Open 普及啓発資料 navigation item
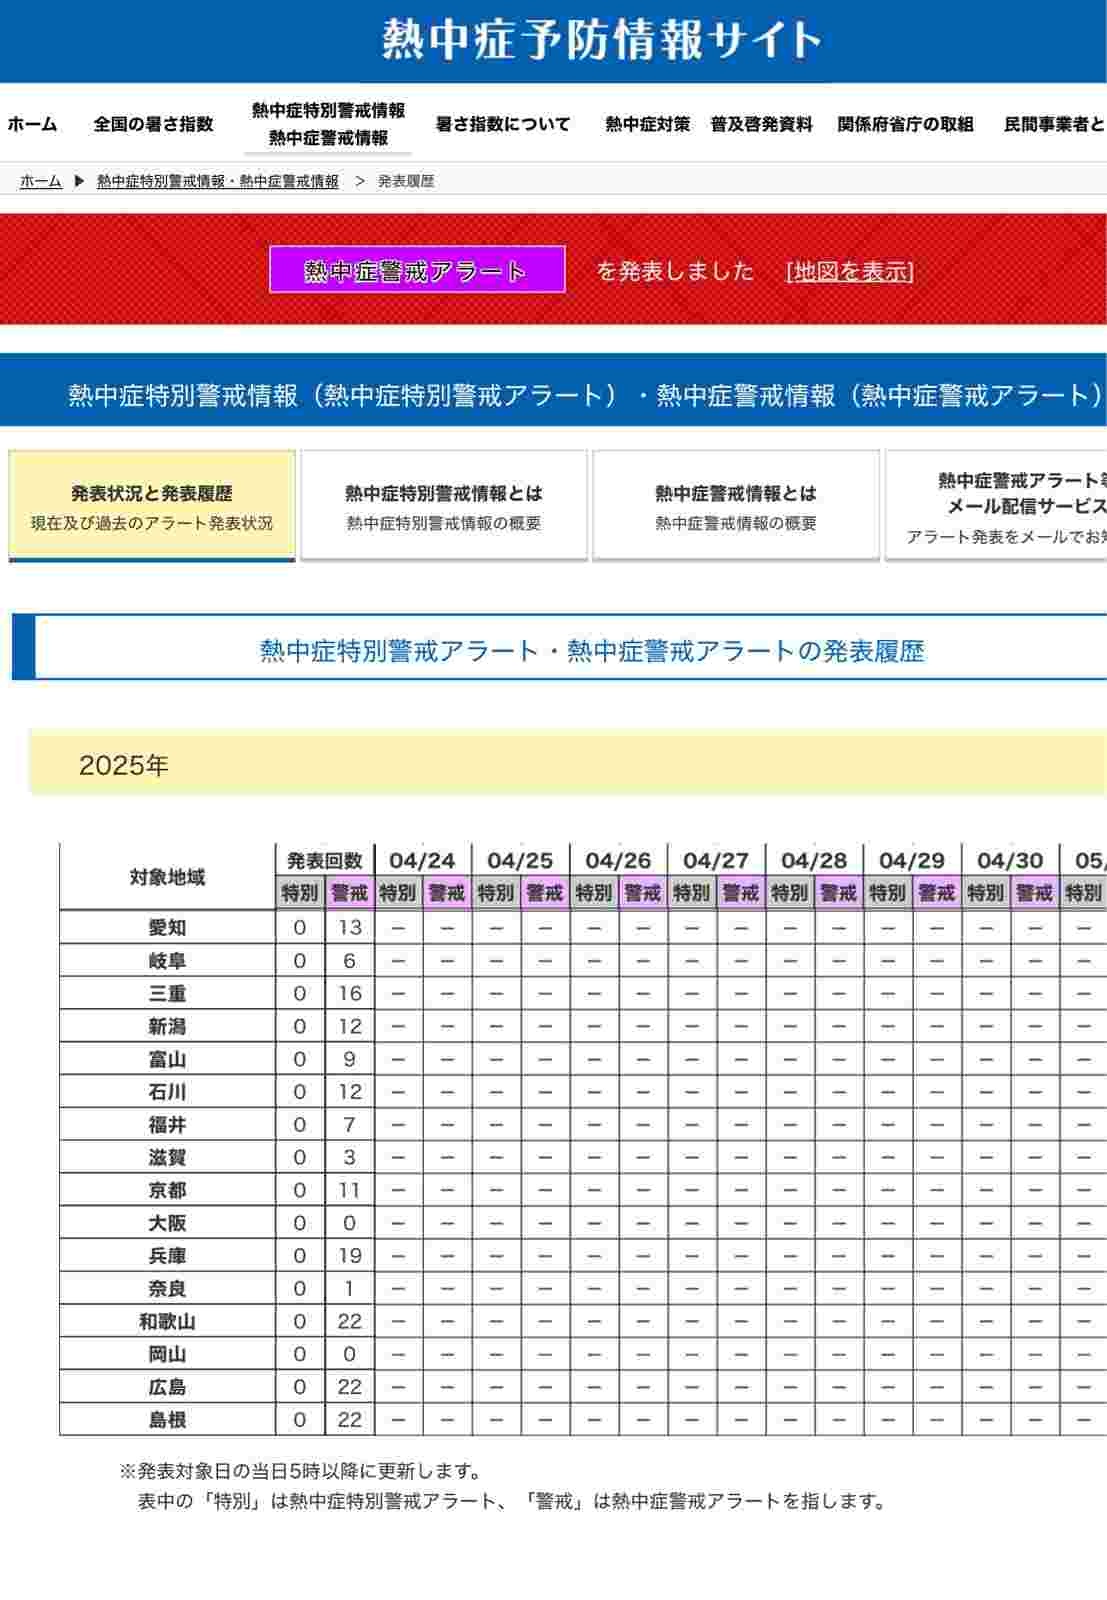The height and width of the screenshot is (1600, 1107). [761, 124]
